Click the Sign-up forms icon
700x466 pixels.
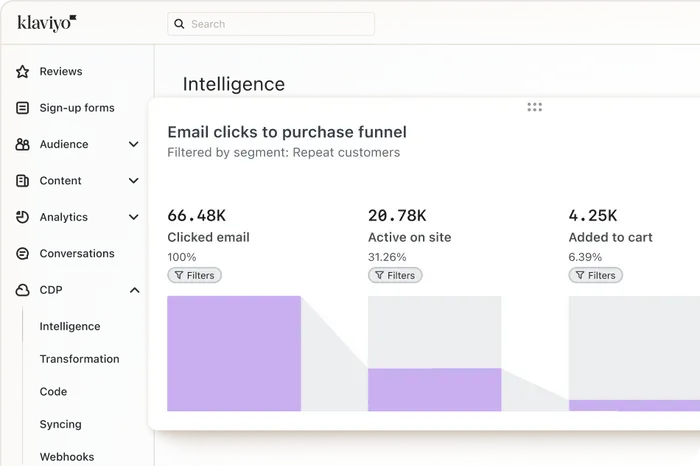tap(23, 108)
